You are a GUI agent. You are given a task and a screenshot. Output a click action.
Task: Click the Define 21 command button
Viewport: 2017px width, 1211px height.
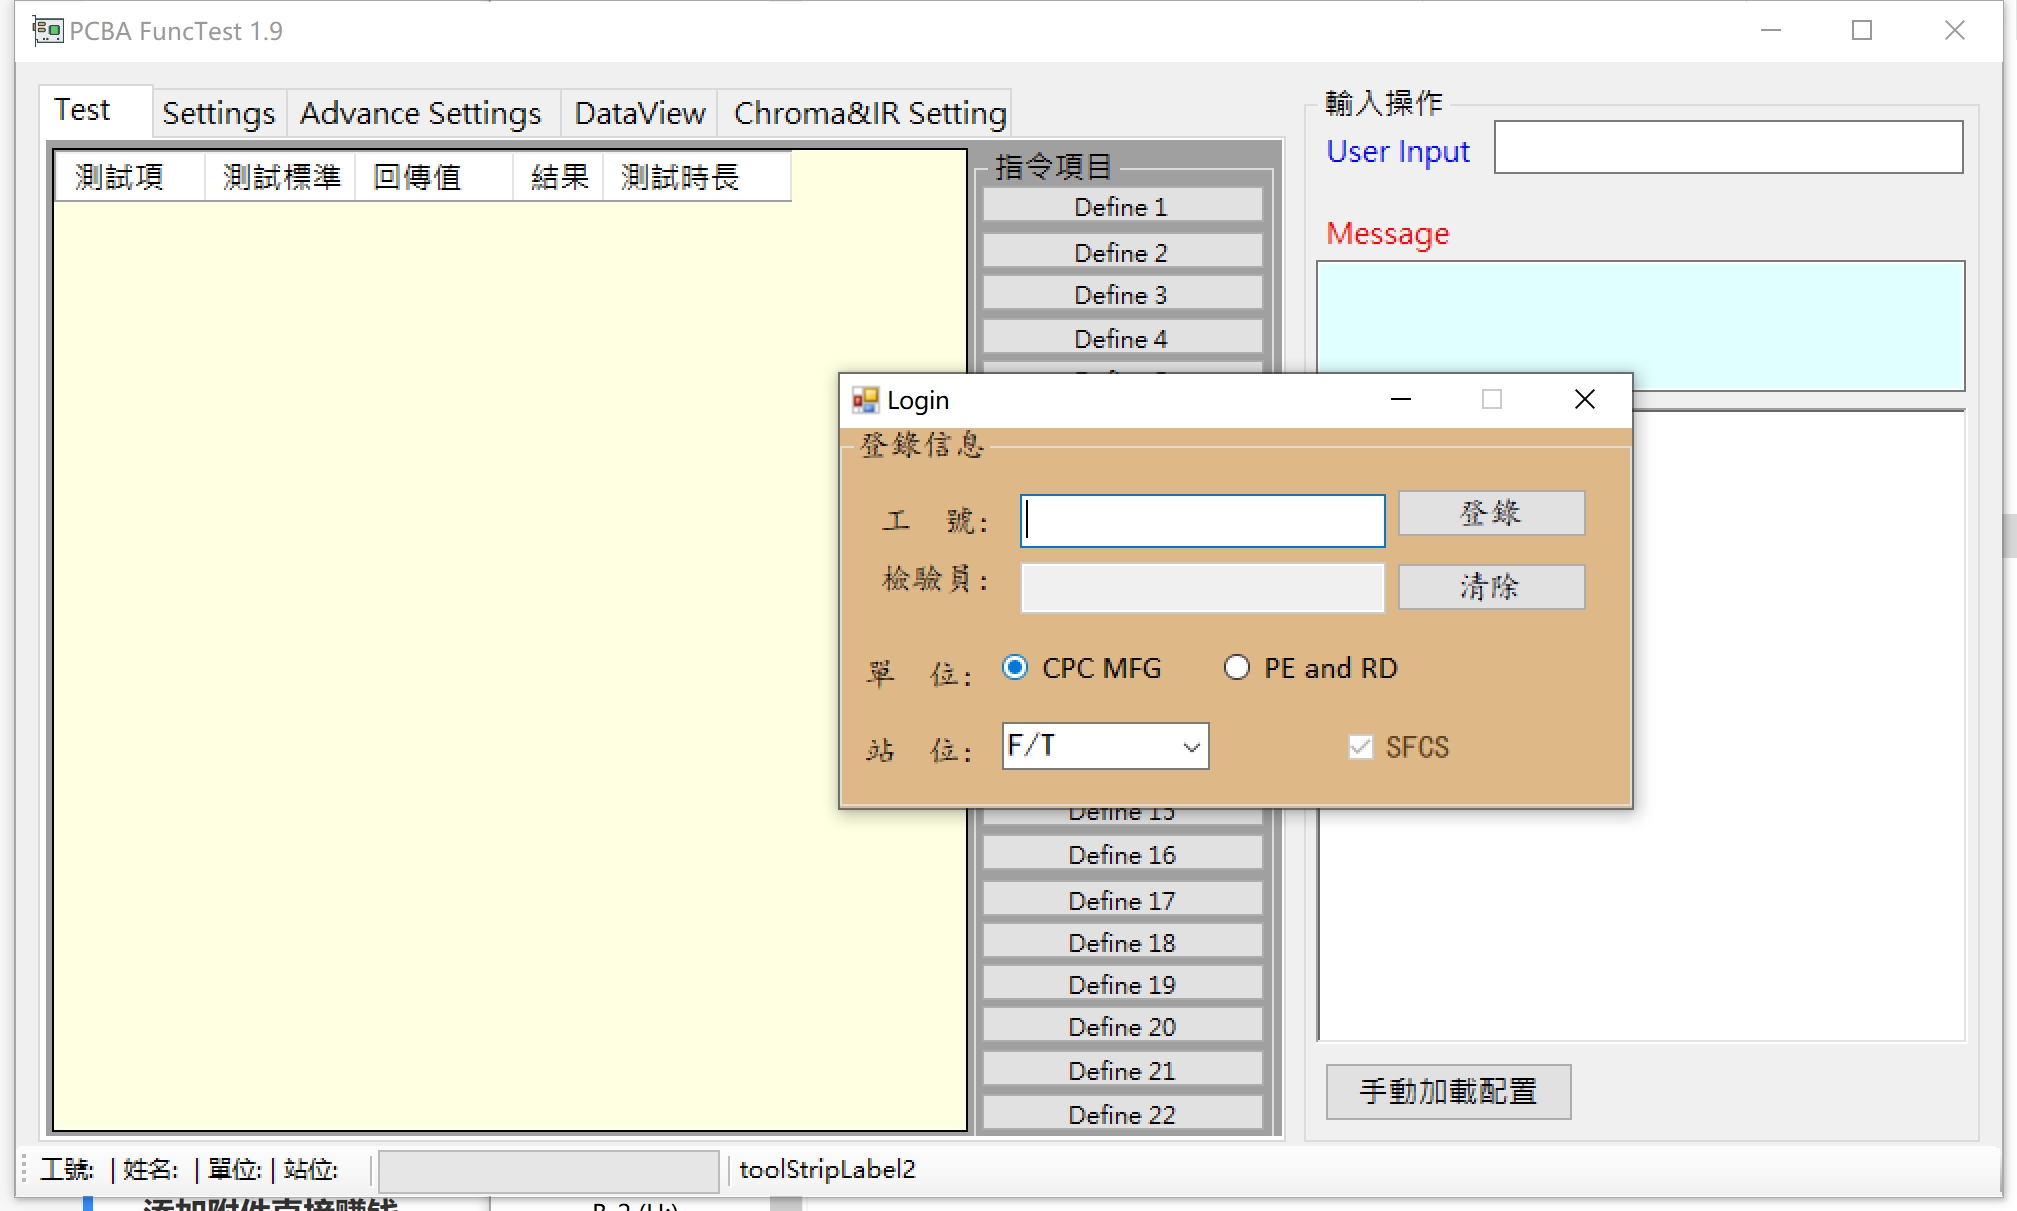tap(1122, 1070)
